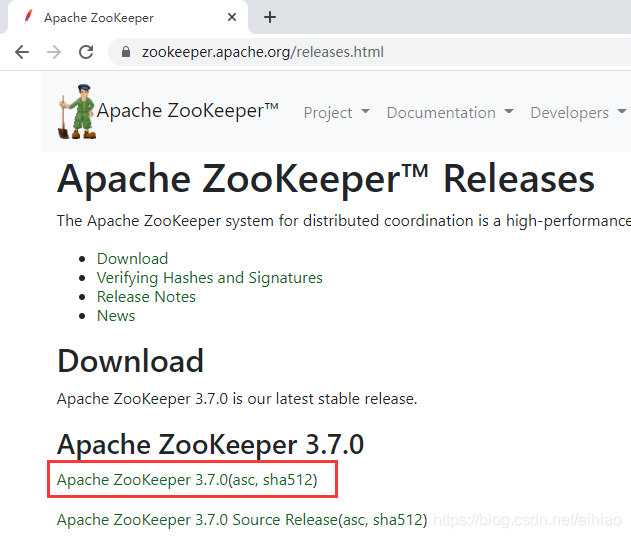Close the Apache ZooKeeper tab
631x538 pixels.
click(x=232, y=17)
